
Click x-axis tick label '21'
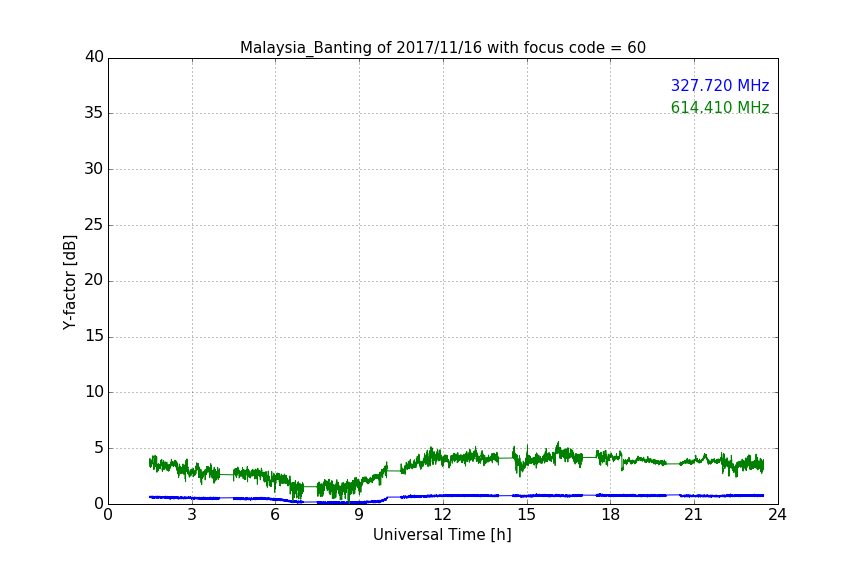pyautogui.click(x=694, y=515)
